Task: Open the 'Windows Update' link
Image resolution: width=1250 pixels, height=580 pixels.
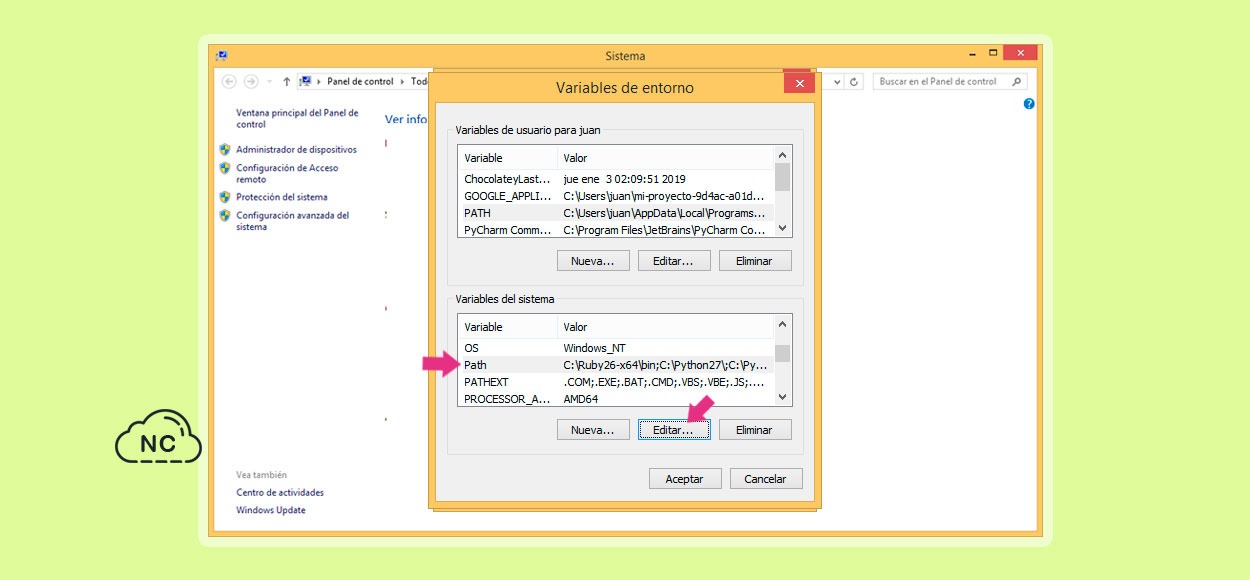Action: tap(271, 510)
